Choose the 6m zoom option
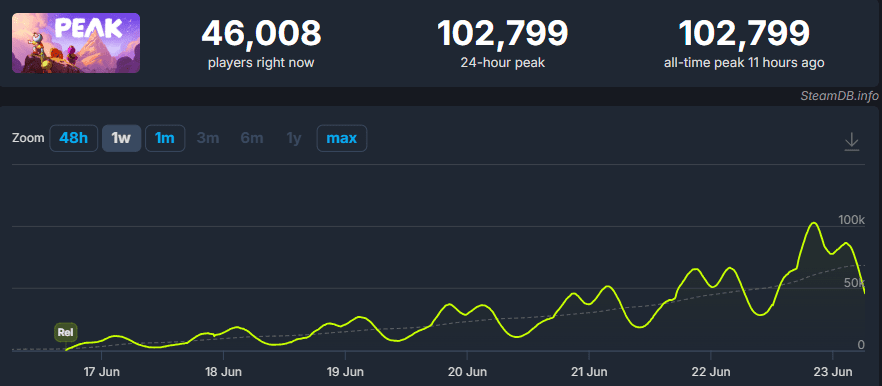 tap(252, 138)
